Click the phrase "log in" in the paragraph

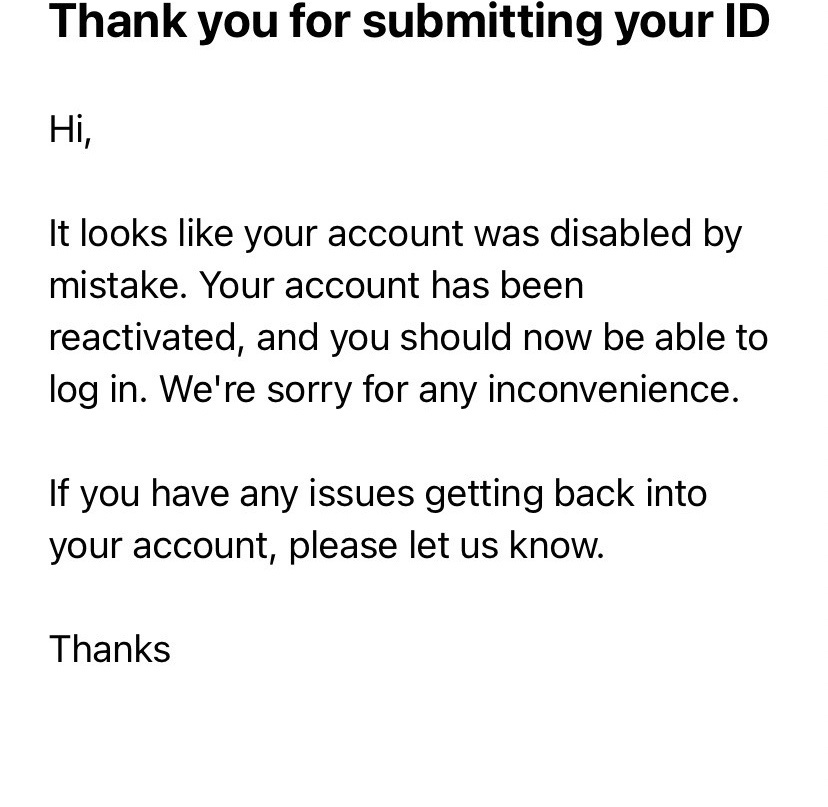[x=95, y=390]
